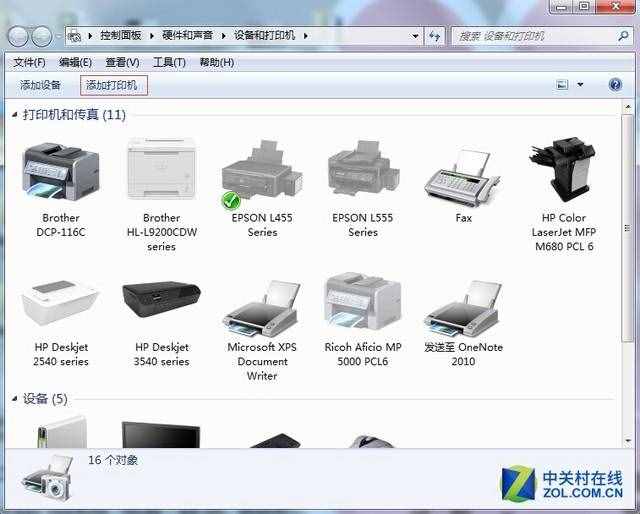Collapse the 设备 group section
The width and height of the screenshot is (640, 514).
14,399
